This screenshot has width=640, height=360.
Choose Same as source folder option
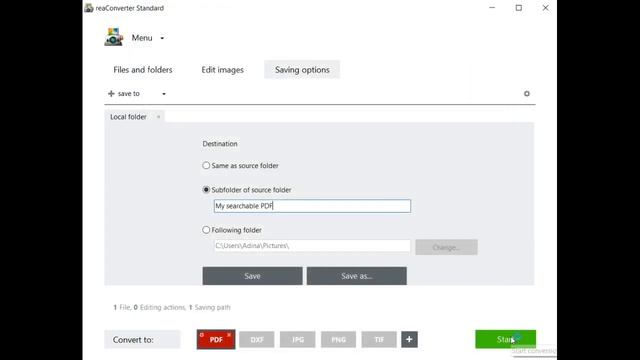coord(206,165)
